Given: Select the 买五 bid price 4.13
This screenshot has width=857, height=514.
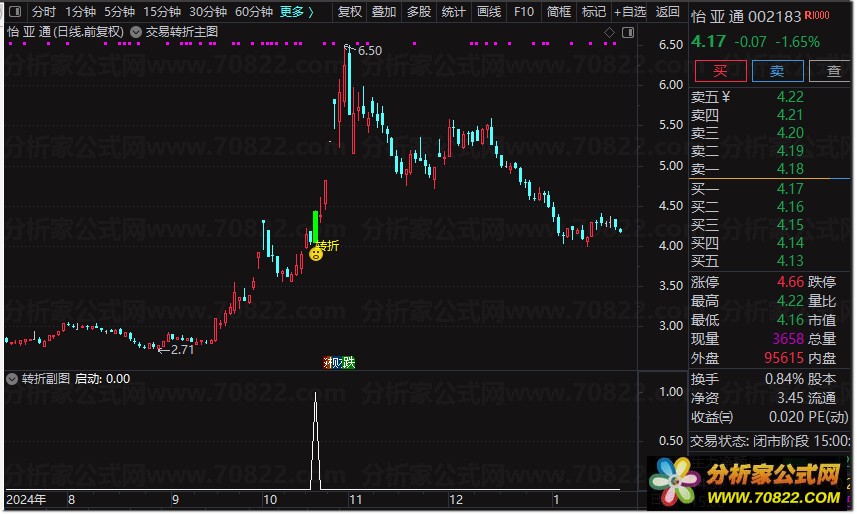Looking at the screenshot, I should (790, 261).
